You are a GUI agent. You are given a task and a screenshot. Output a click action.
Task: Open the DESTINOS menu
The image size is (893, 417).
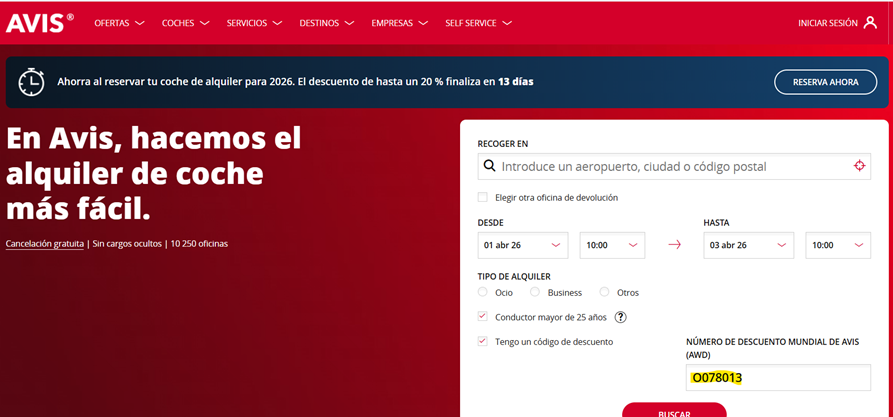[327, 23]
